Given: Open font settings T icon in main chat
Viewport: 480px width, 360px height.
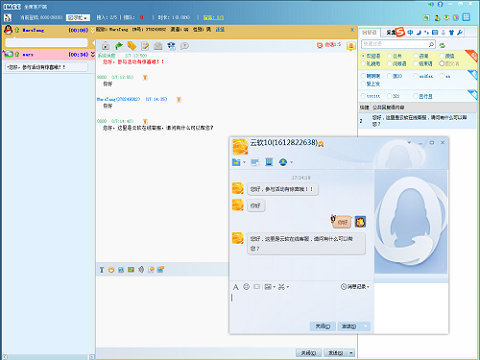Looking at the screenshot, I should click(x=102, y=270).
